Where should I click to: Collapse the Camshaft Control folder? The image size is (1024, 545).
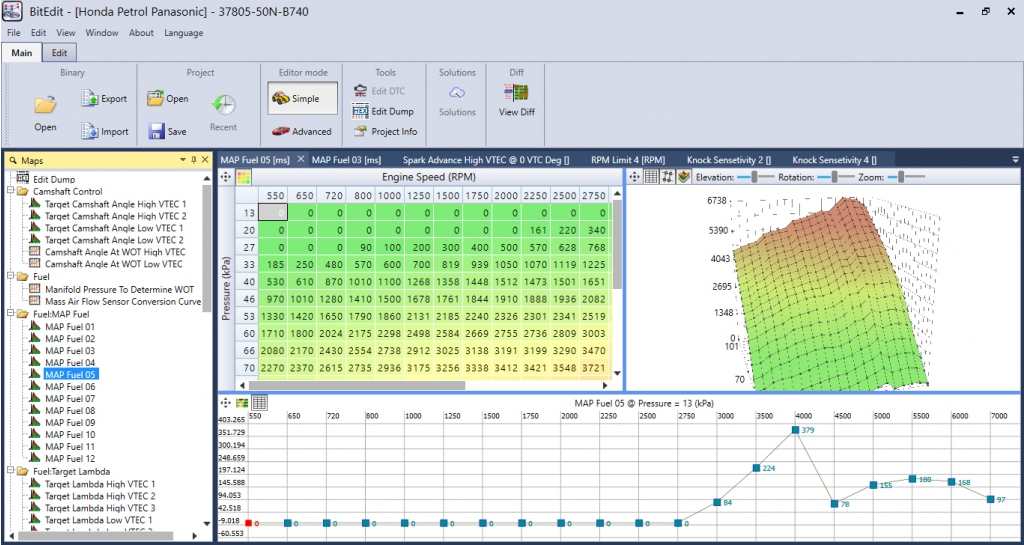pyautogui.click(x=10, y=191)
